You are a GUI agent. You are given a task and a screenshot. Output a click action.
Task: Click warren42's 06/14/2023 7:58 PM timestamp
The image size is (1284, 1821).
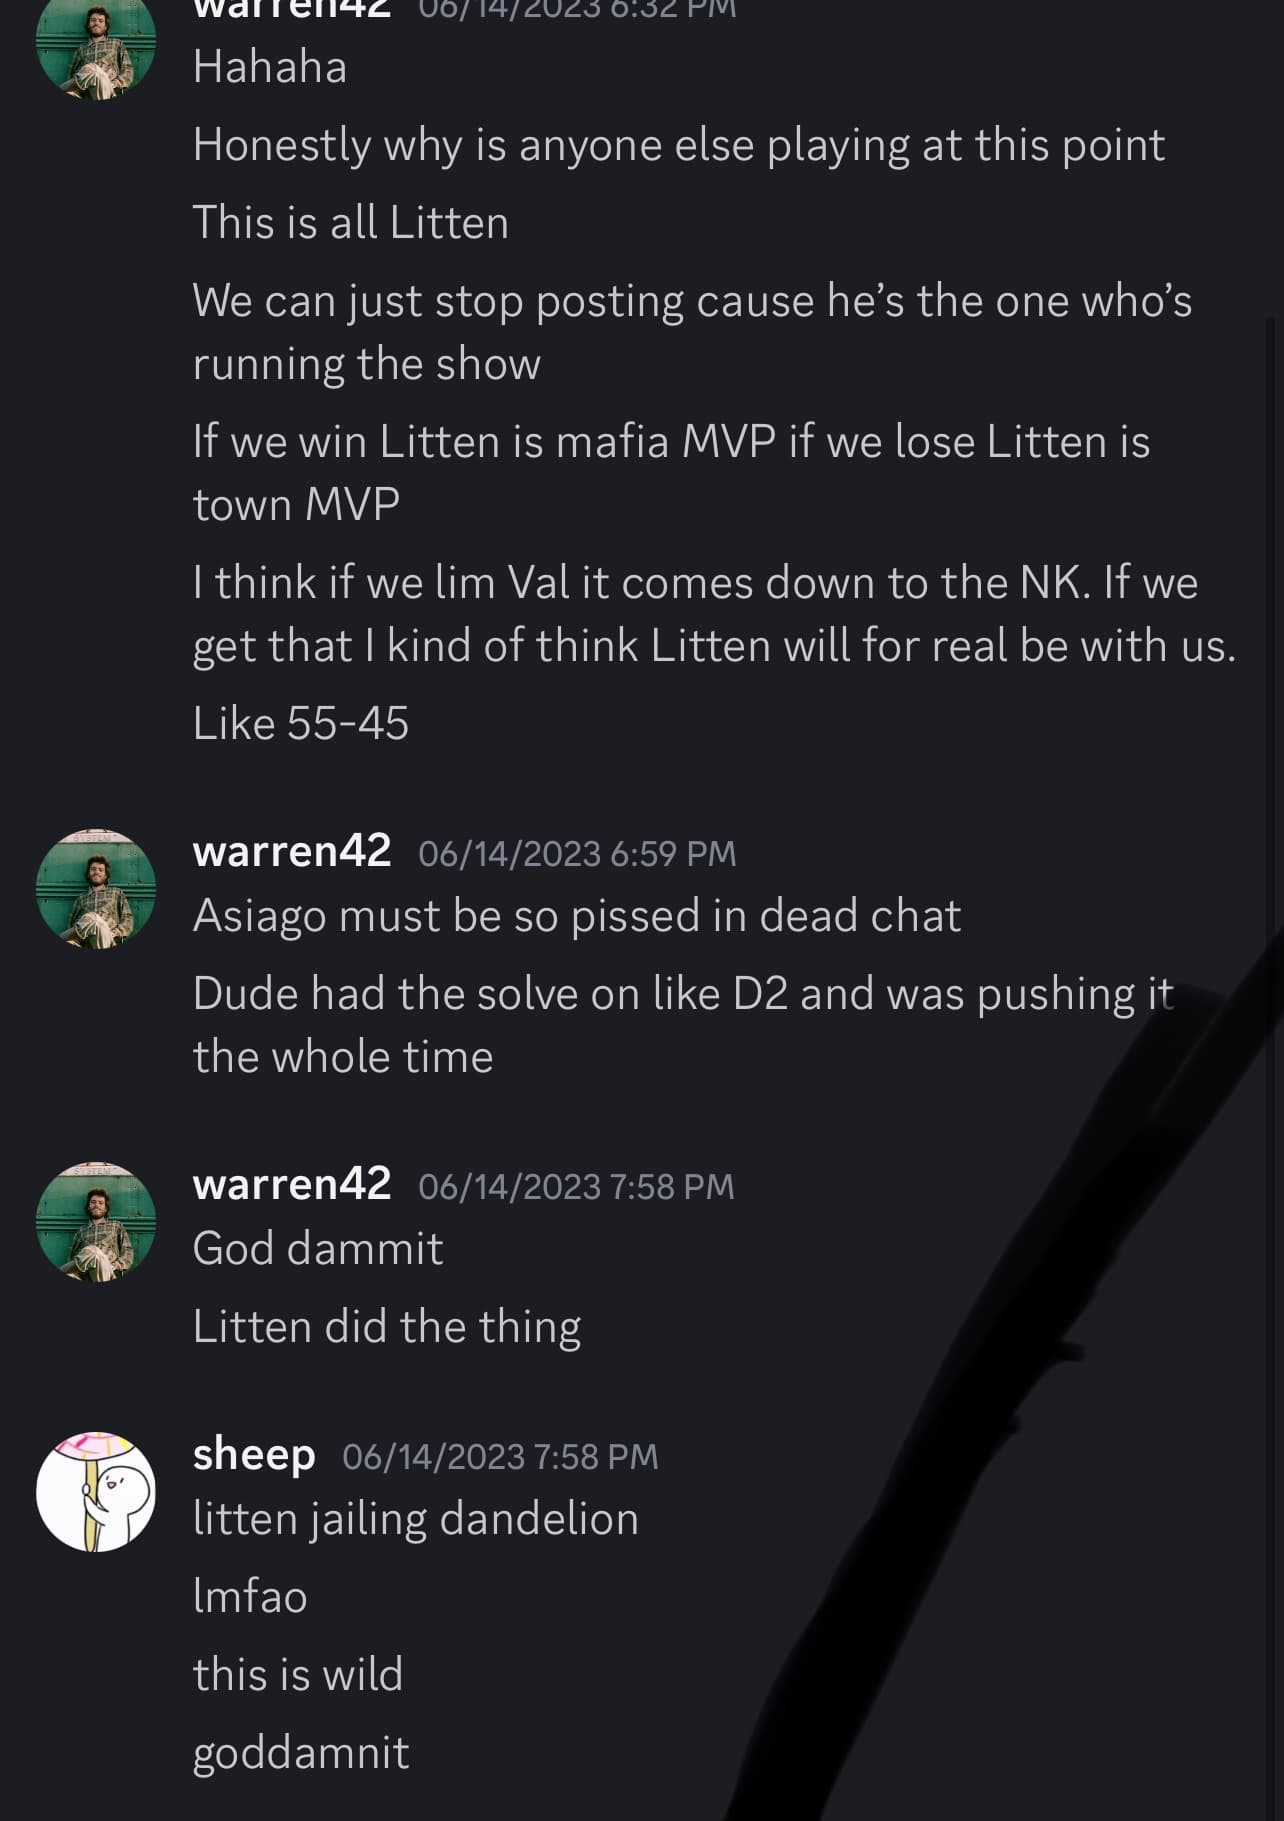pos(576,1187)
